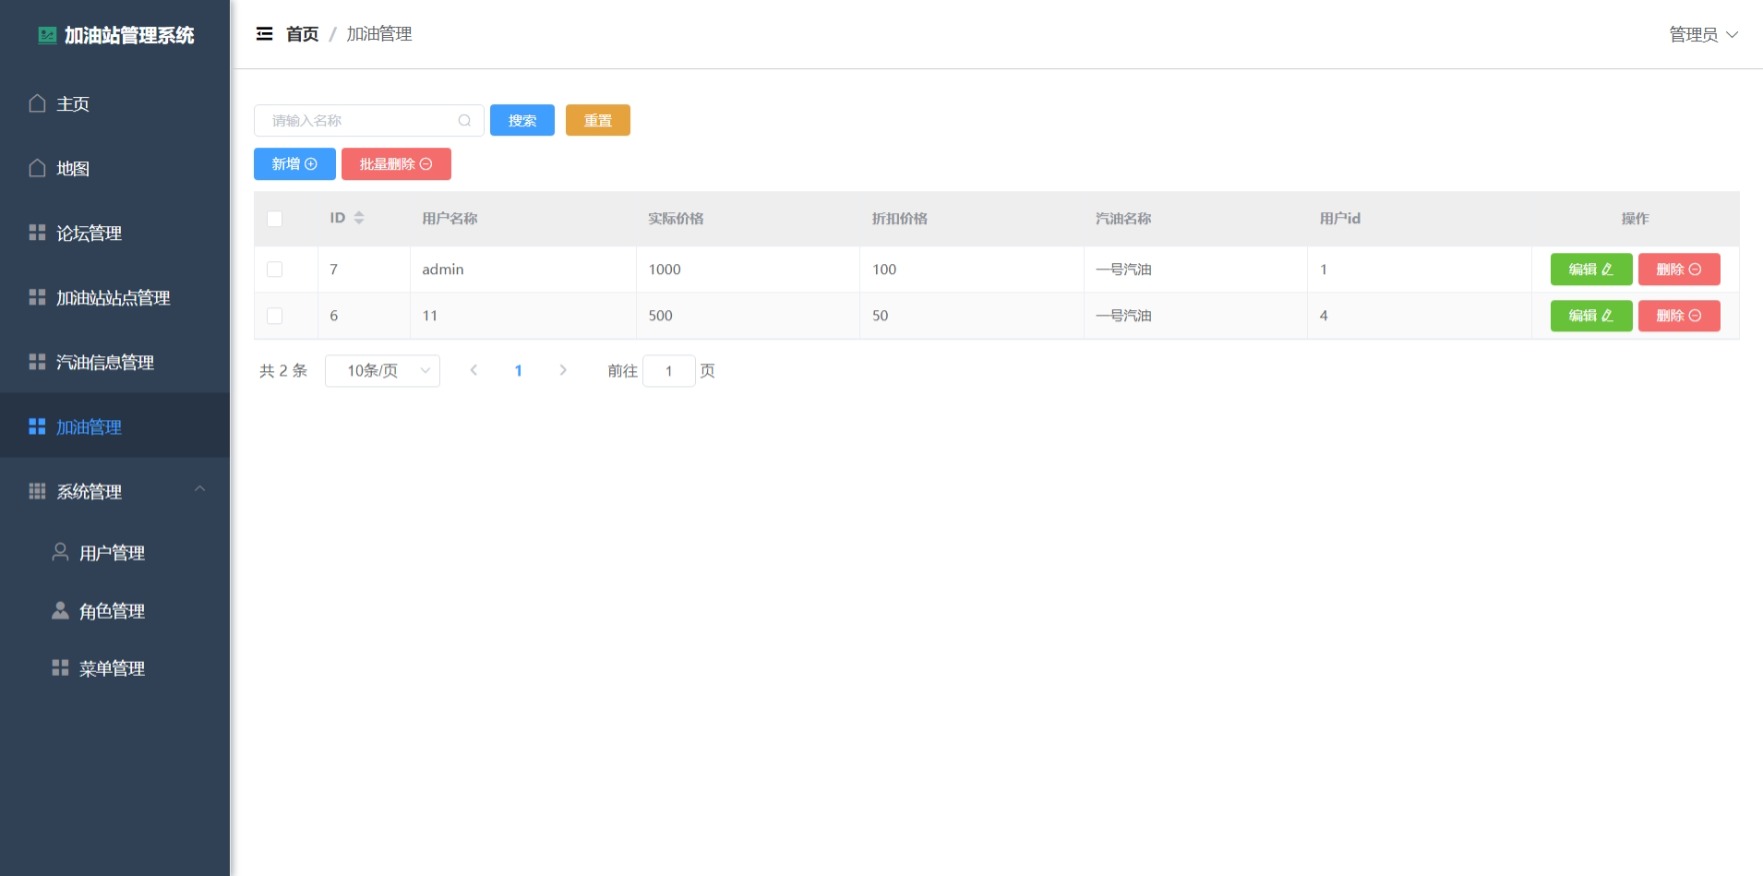This screenshot has height=876, width=1763.
Task: Click the search magnifier icon in name field
Action: [x=464, y=120]
